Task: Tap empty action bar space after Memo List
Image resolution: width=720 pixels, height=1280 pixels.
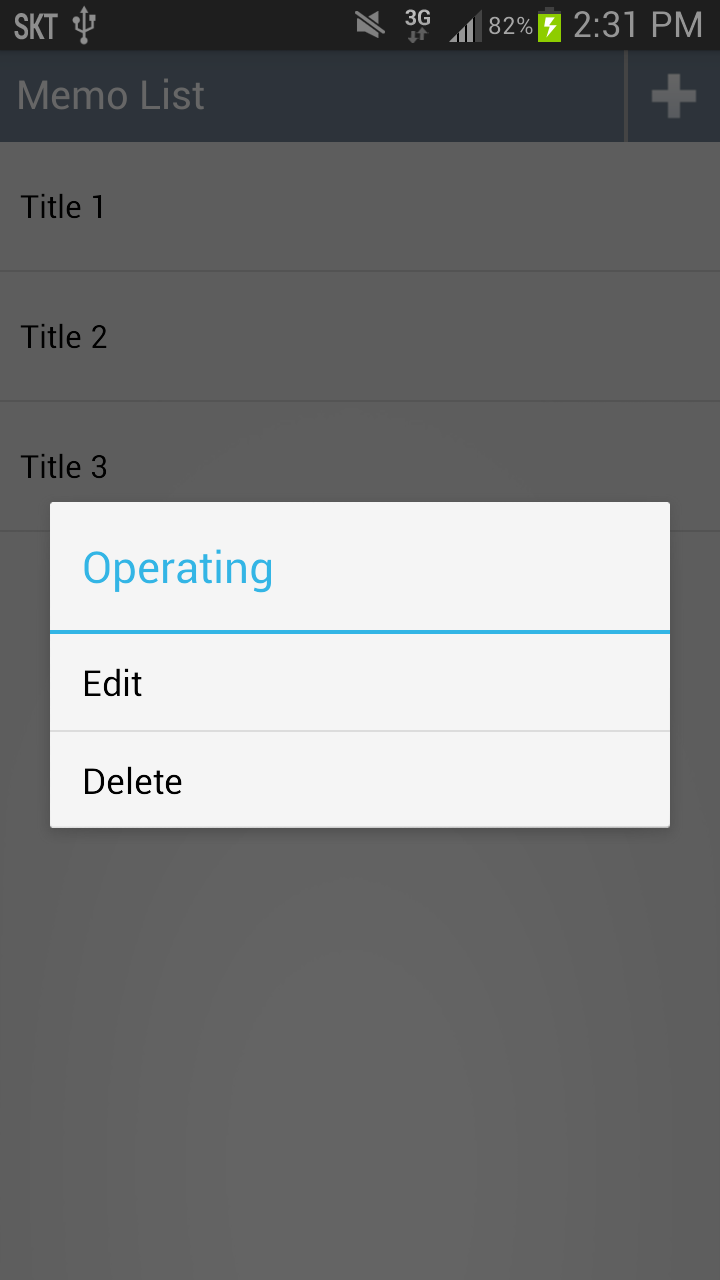Action: (x=414, y=96)
